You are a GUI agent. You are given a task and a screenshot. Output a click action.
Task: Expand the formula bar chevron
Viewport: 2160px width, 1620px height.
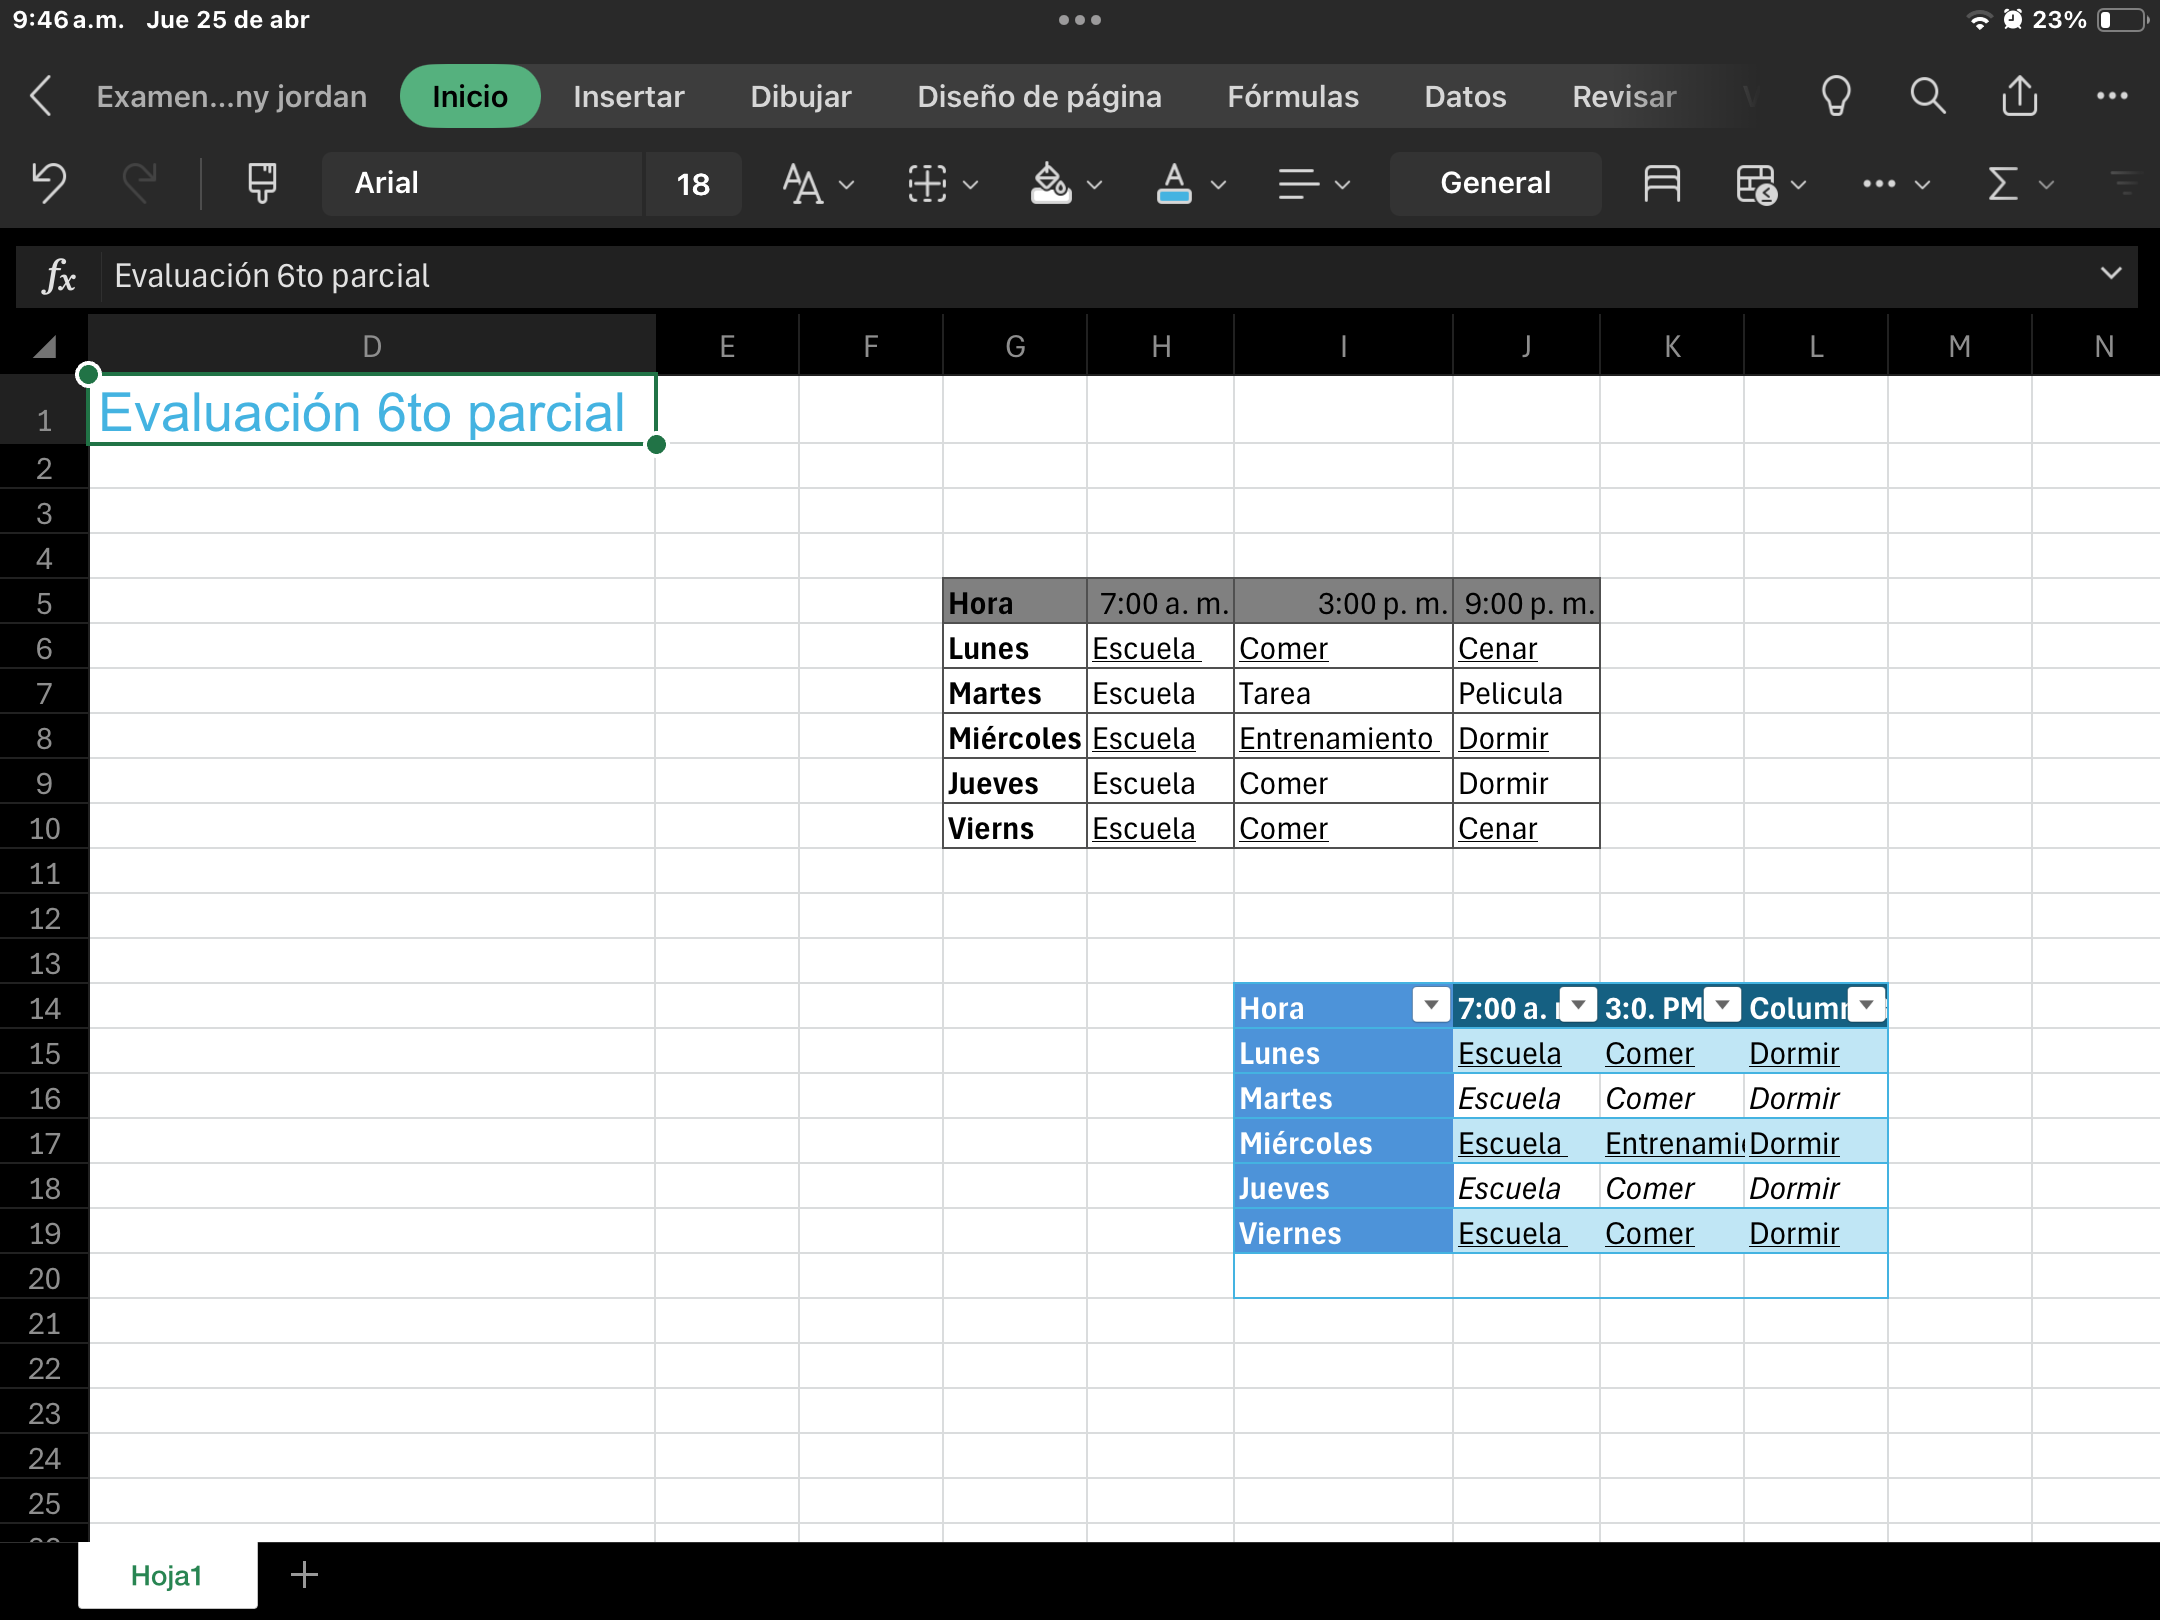coord(2111,274)
